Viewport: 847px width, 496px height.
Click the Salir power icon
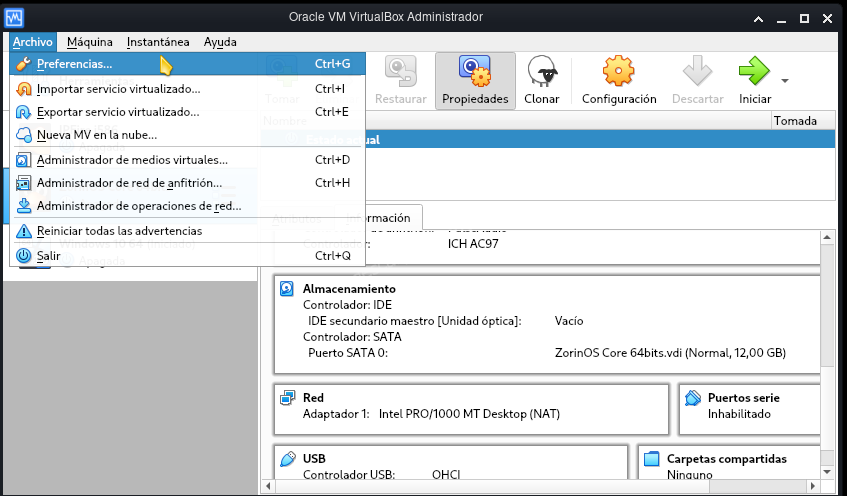pyautogui.click(x=23, y=256)
